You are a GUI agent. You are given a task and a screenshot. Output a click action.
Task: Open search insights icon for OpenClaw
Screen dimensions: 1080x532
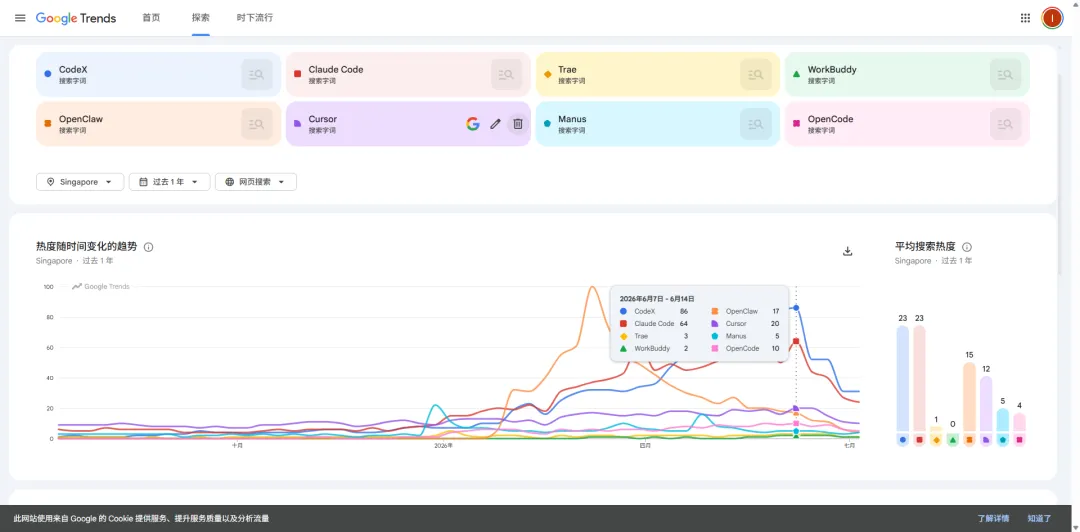pos(257,124)
